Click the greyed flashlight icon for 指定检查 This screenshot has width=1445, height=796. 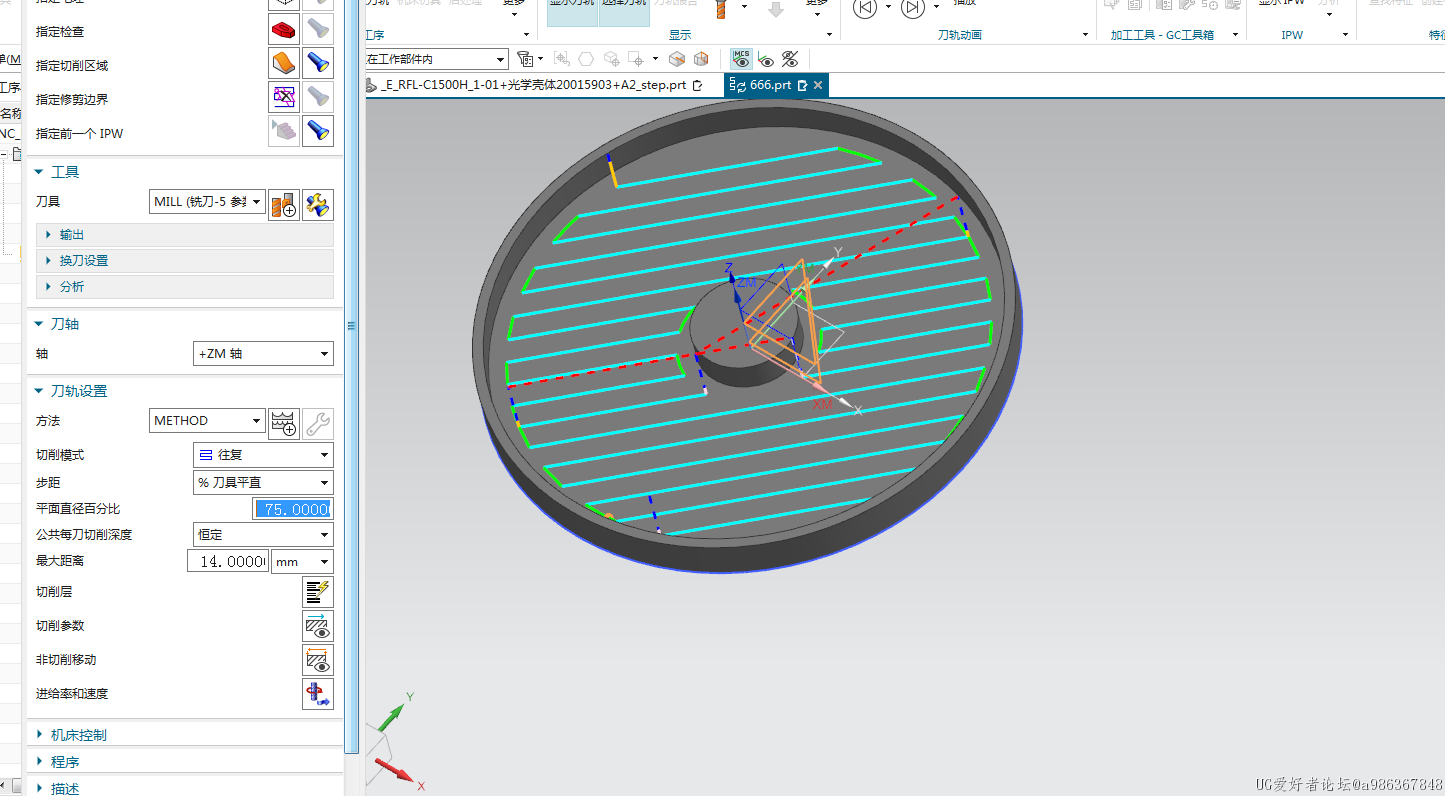318,31
